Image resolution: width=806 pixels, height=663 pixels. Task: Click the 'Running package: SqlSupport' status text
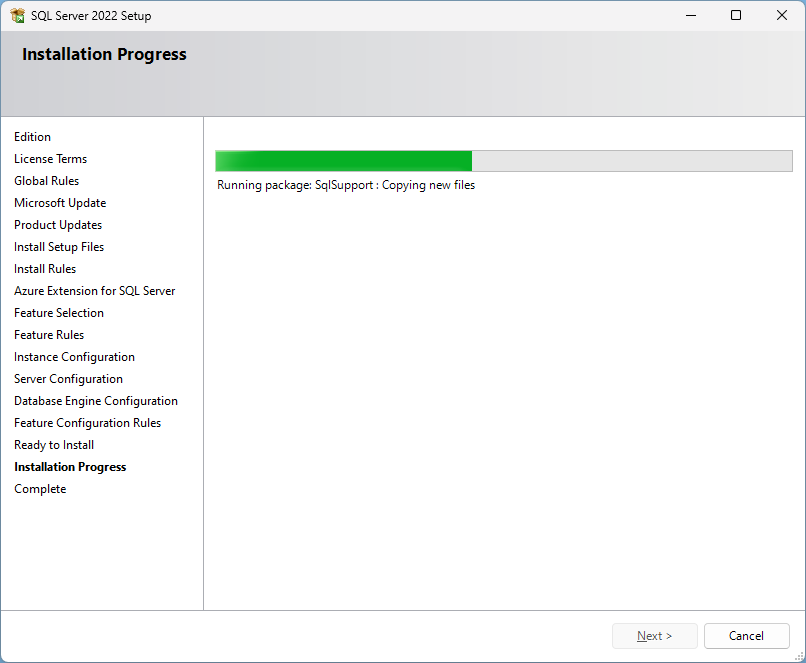pyautogui.click(x=346, y=185)
